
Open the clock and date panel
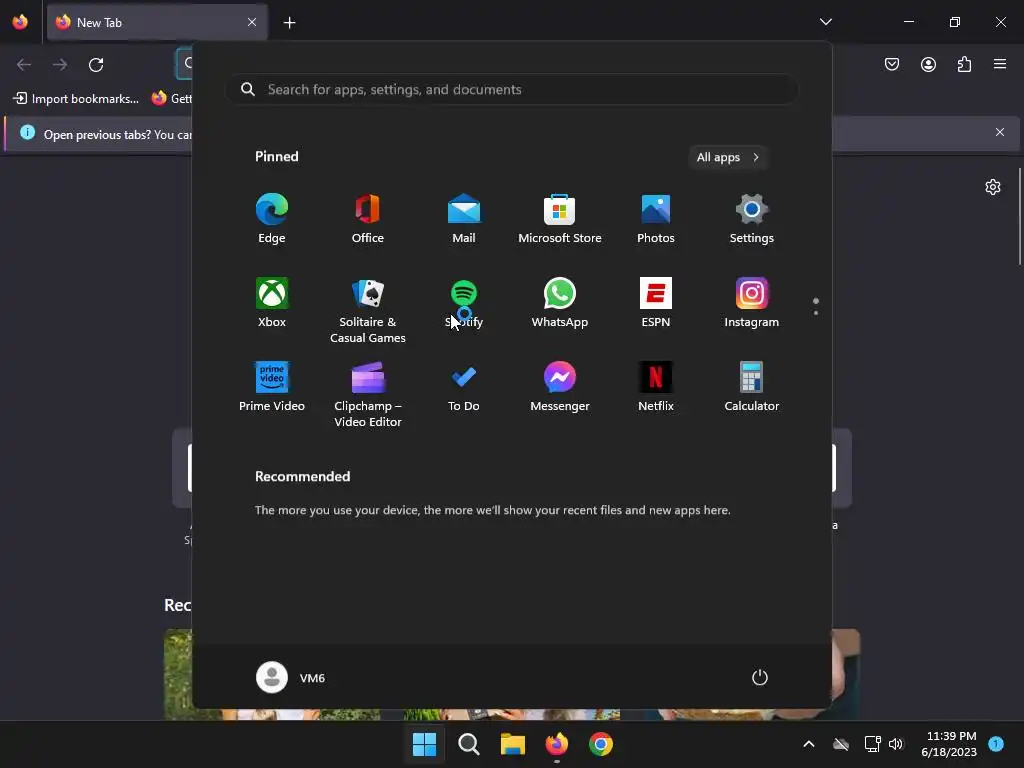click(x=950, y=744)
